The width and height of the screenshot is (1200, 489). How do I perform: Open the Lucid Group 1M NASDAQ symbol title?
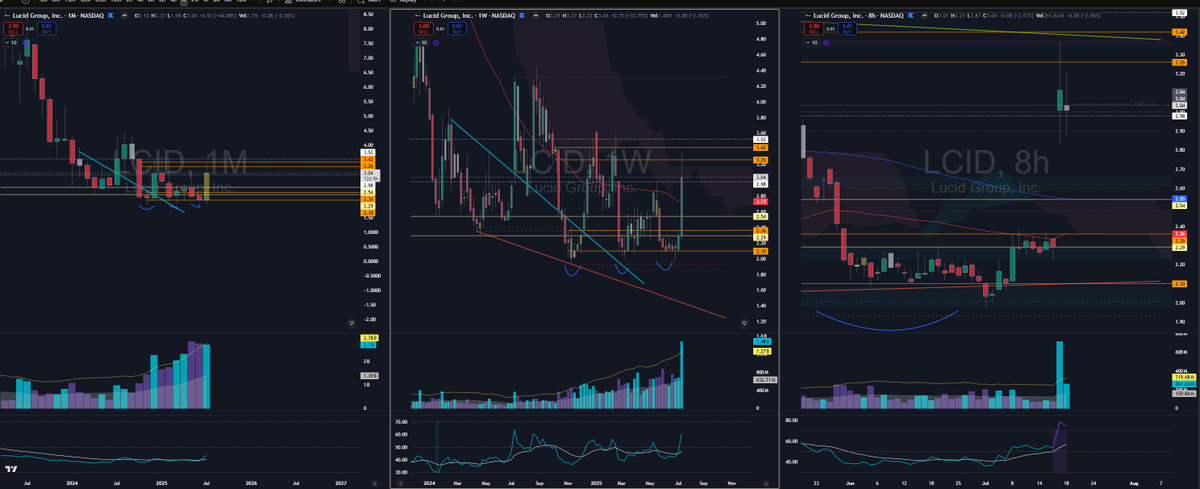pyautogui.click(x=58, y=16)
